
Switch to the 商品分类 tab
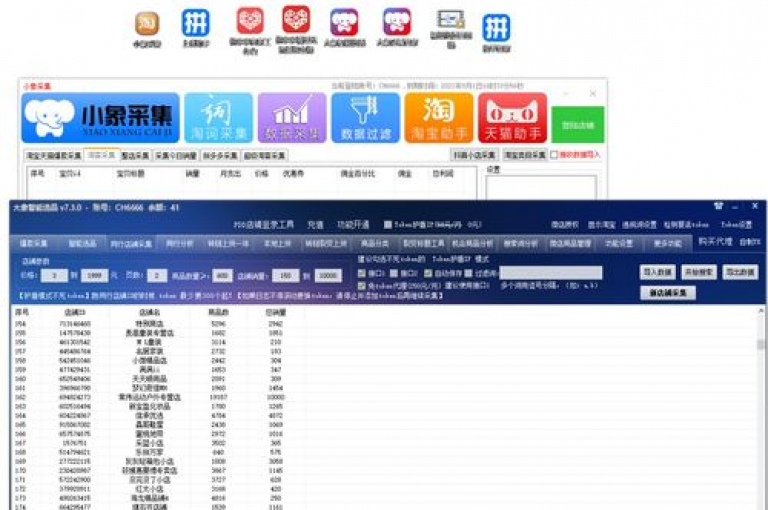[x=375, y=243]
